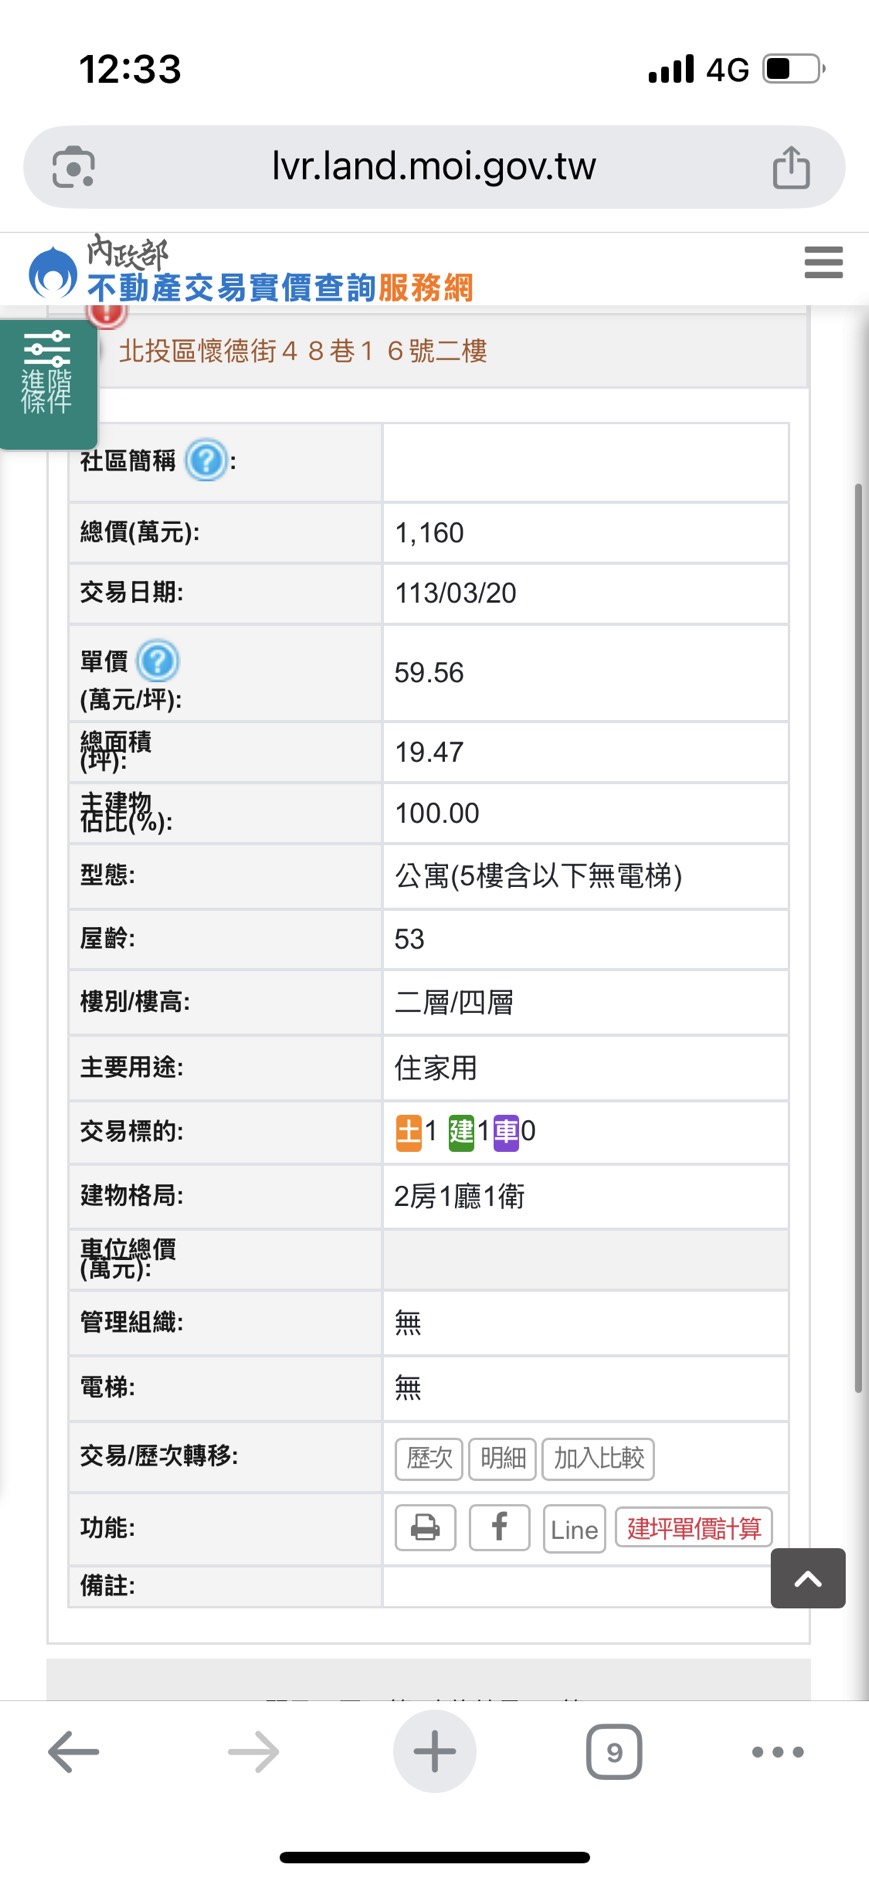
Task: Open the hamburger menu icon
Action: [823, 262]
